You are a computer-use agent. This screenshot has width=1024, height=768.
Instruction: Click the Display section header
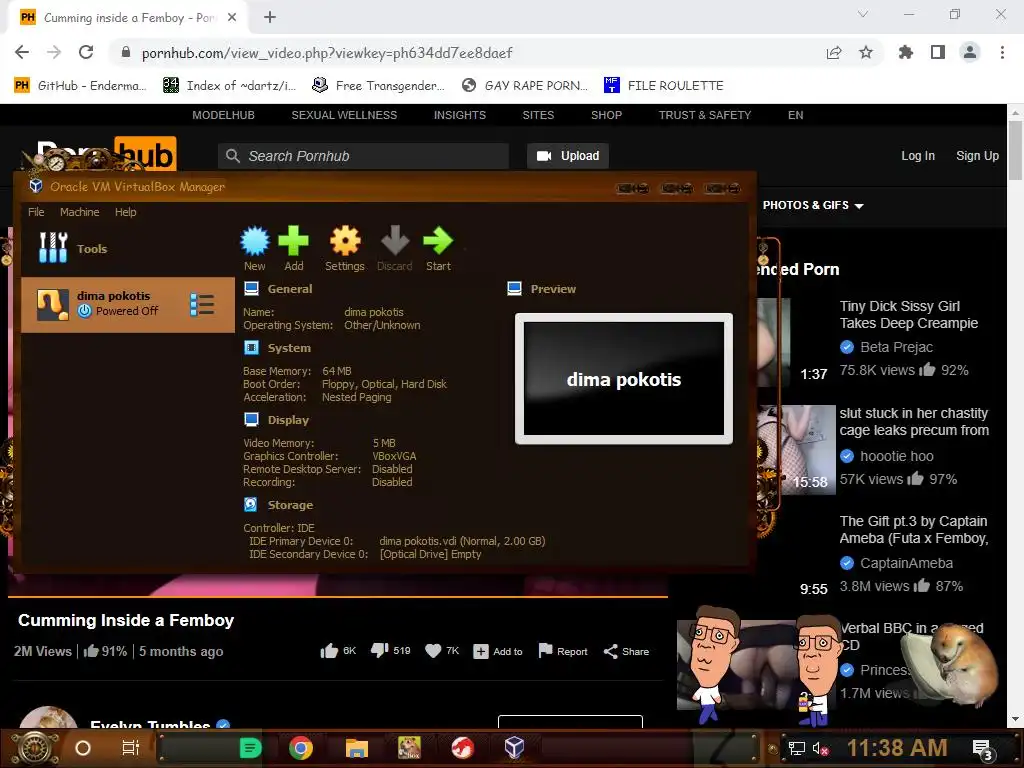[288, 420]
